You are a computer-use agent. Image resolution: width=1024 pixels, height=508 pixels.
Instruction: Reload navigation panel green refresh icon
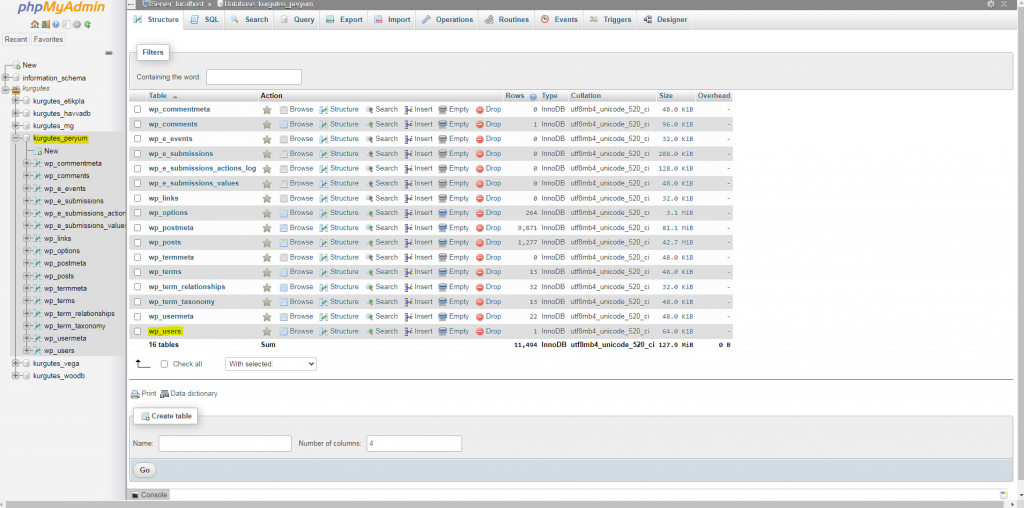[x=88, y=25]
